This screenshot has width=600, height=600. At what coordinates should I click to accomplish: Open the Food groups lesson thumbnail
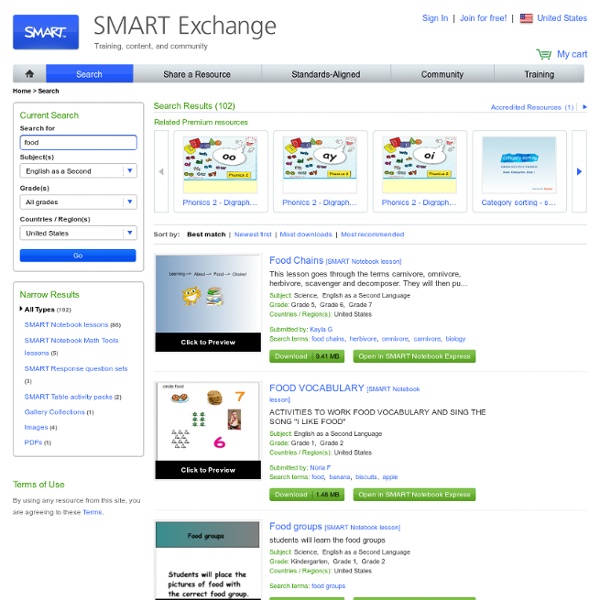coord(208,559)
